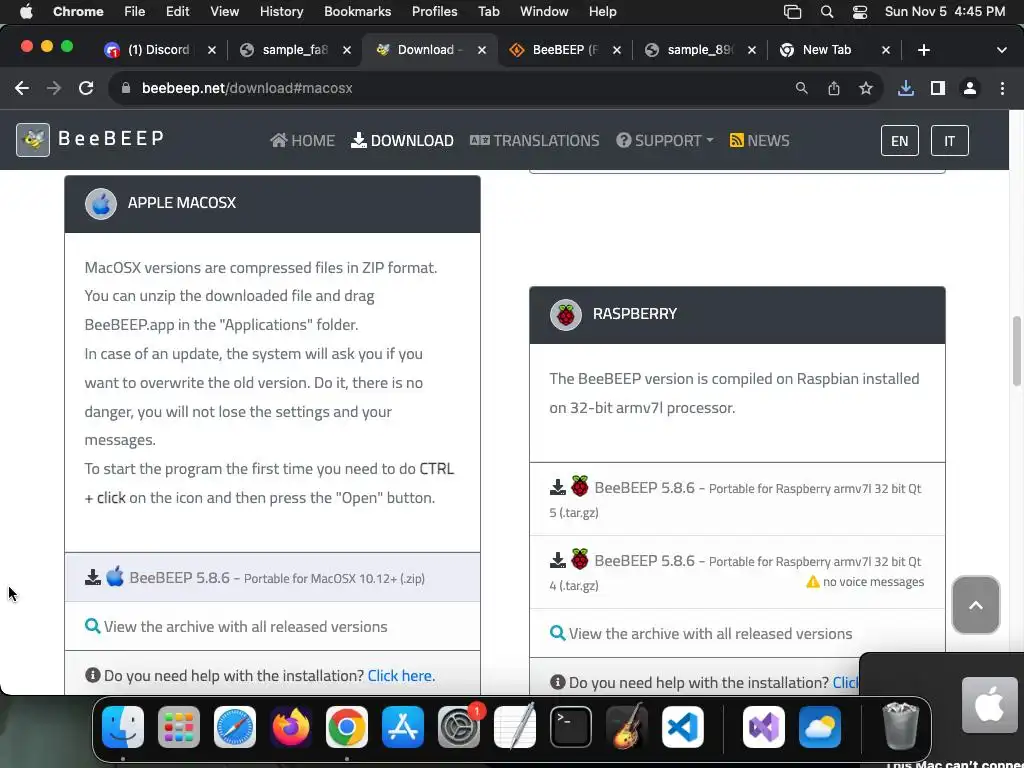This screenshot has height=768, width=1024.
Task: Launch GarageBand from the Dock
Action: click(627, 727)
